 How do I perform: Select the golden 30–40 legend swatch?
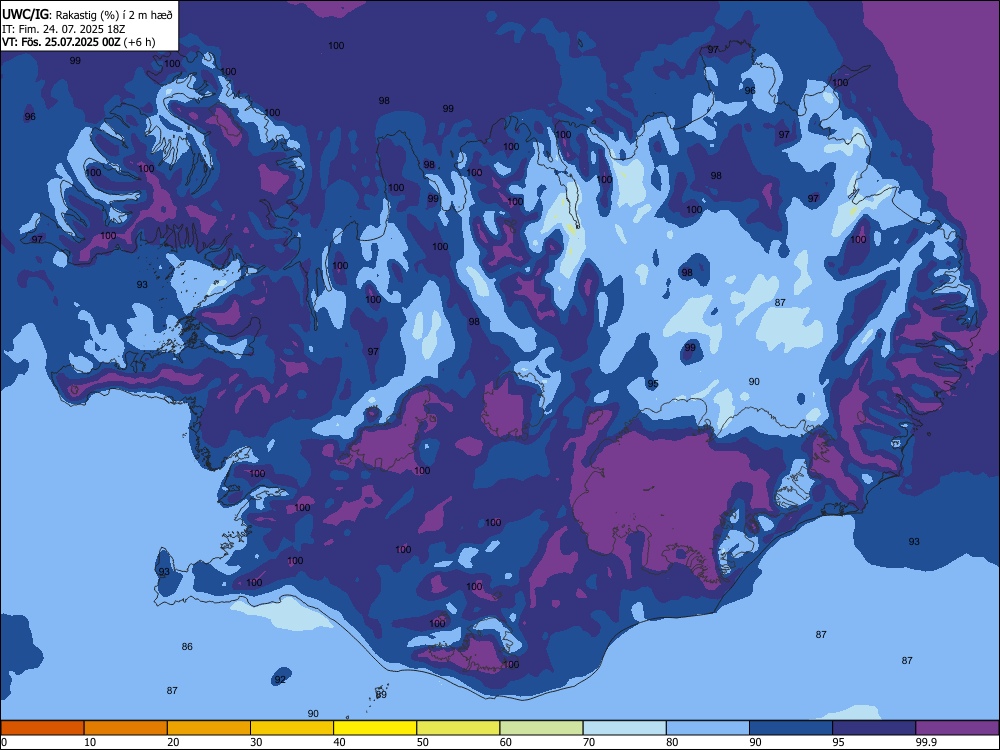tap(292, 728)
